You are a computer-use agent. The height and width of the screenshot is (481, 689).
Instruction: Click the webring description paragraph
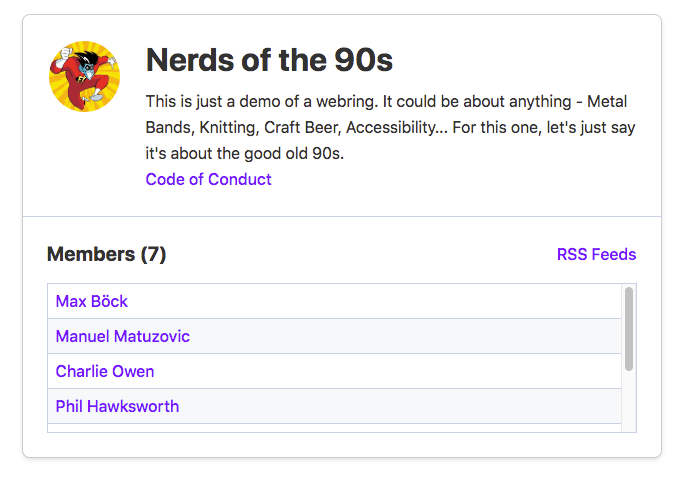coord(390,127)
